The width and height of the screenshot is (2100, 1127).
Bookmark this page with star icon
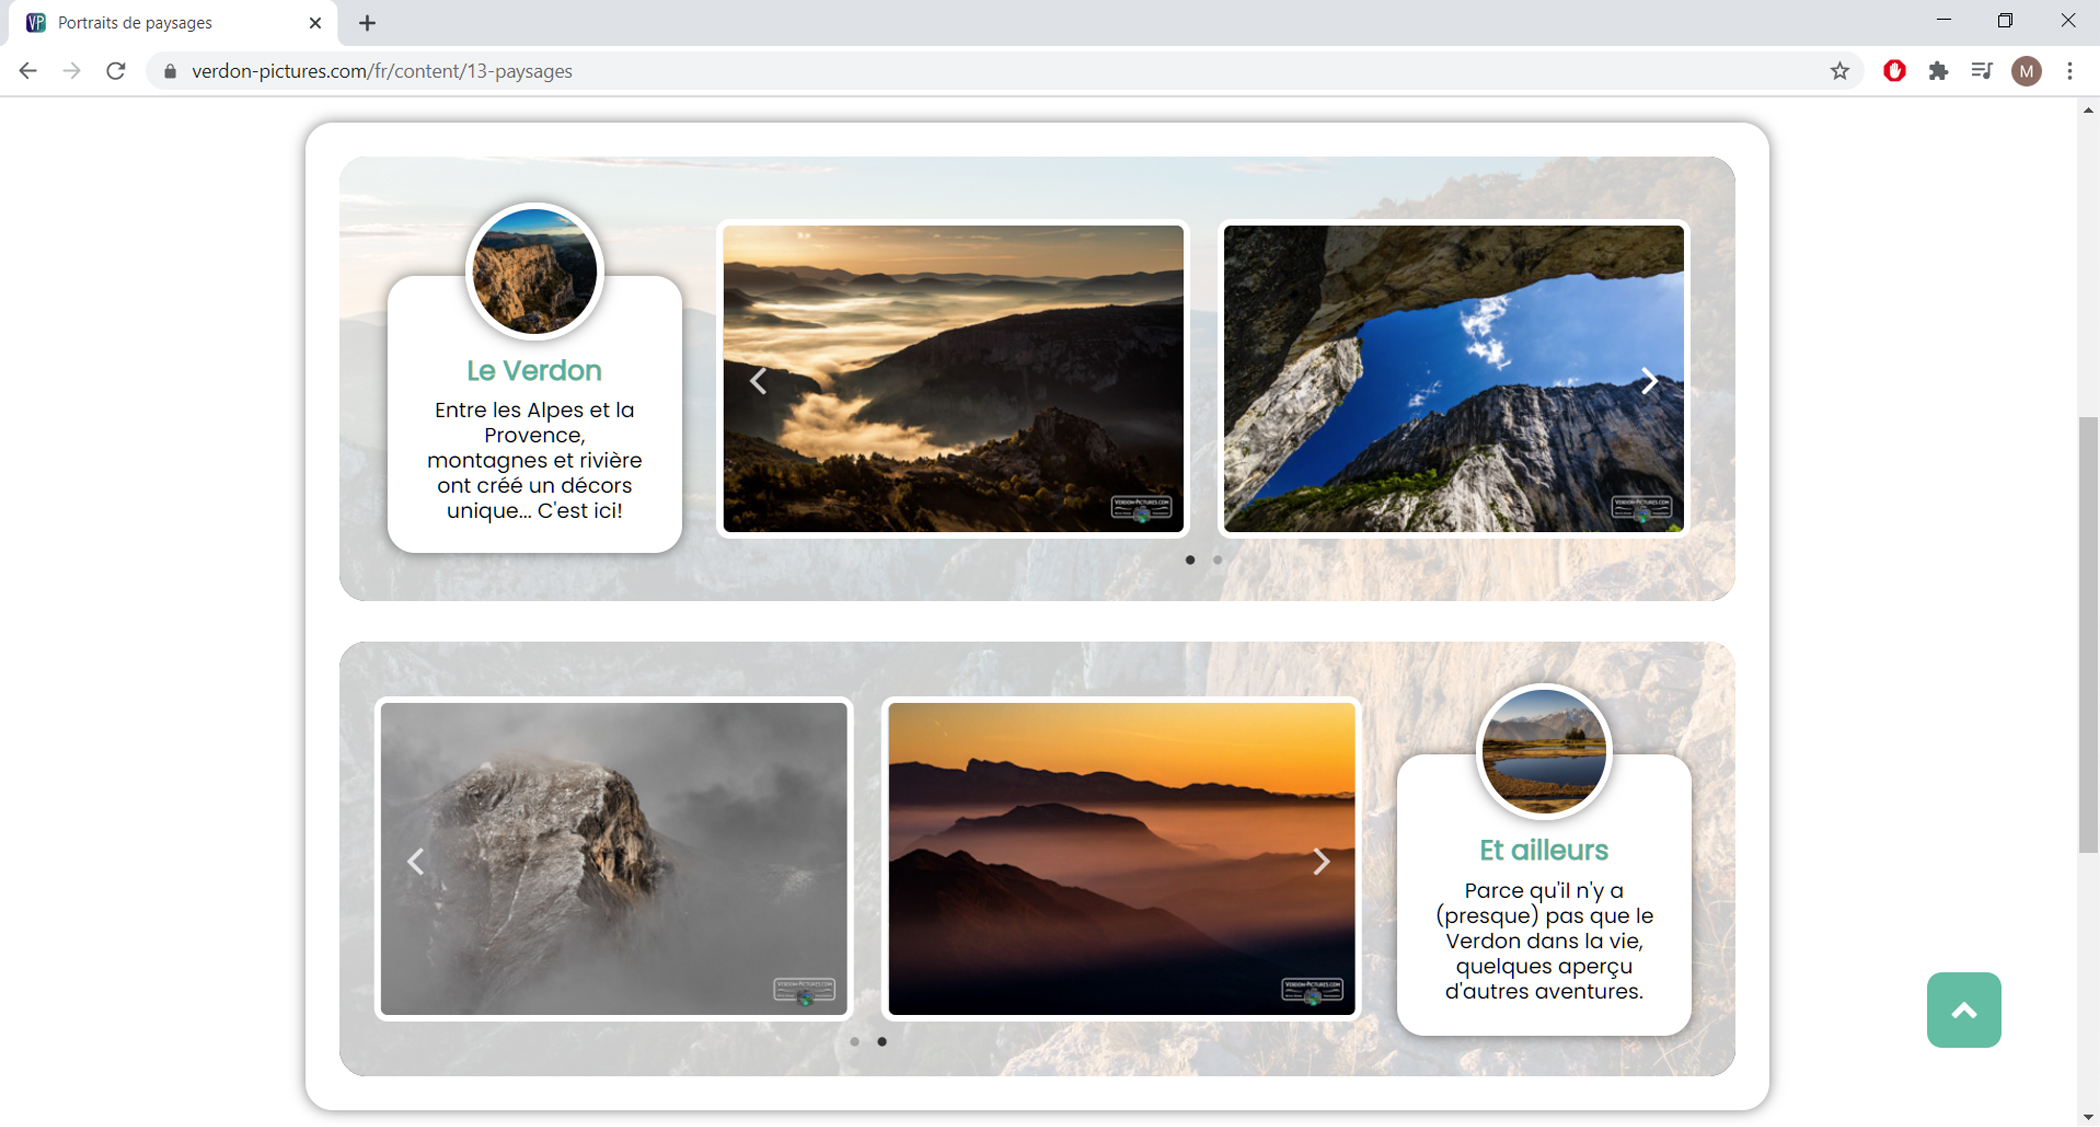[x=1840, y=71]
